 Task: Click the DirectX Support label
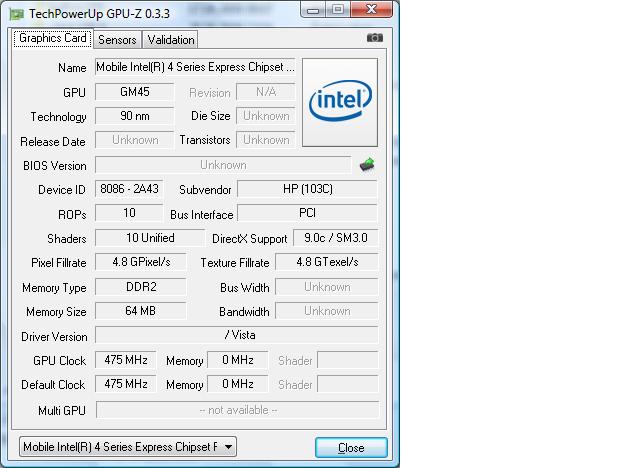pos(249,239)
